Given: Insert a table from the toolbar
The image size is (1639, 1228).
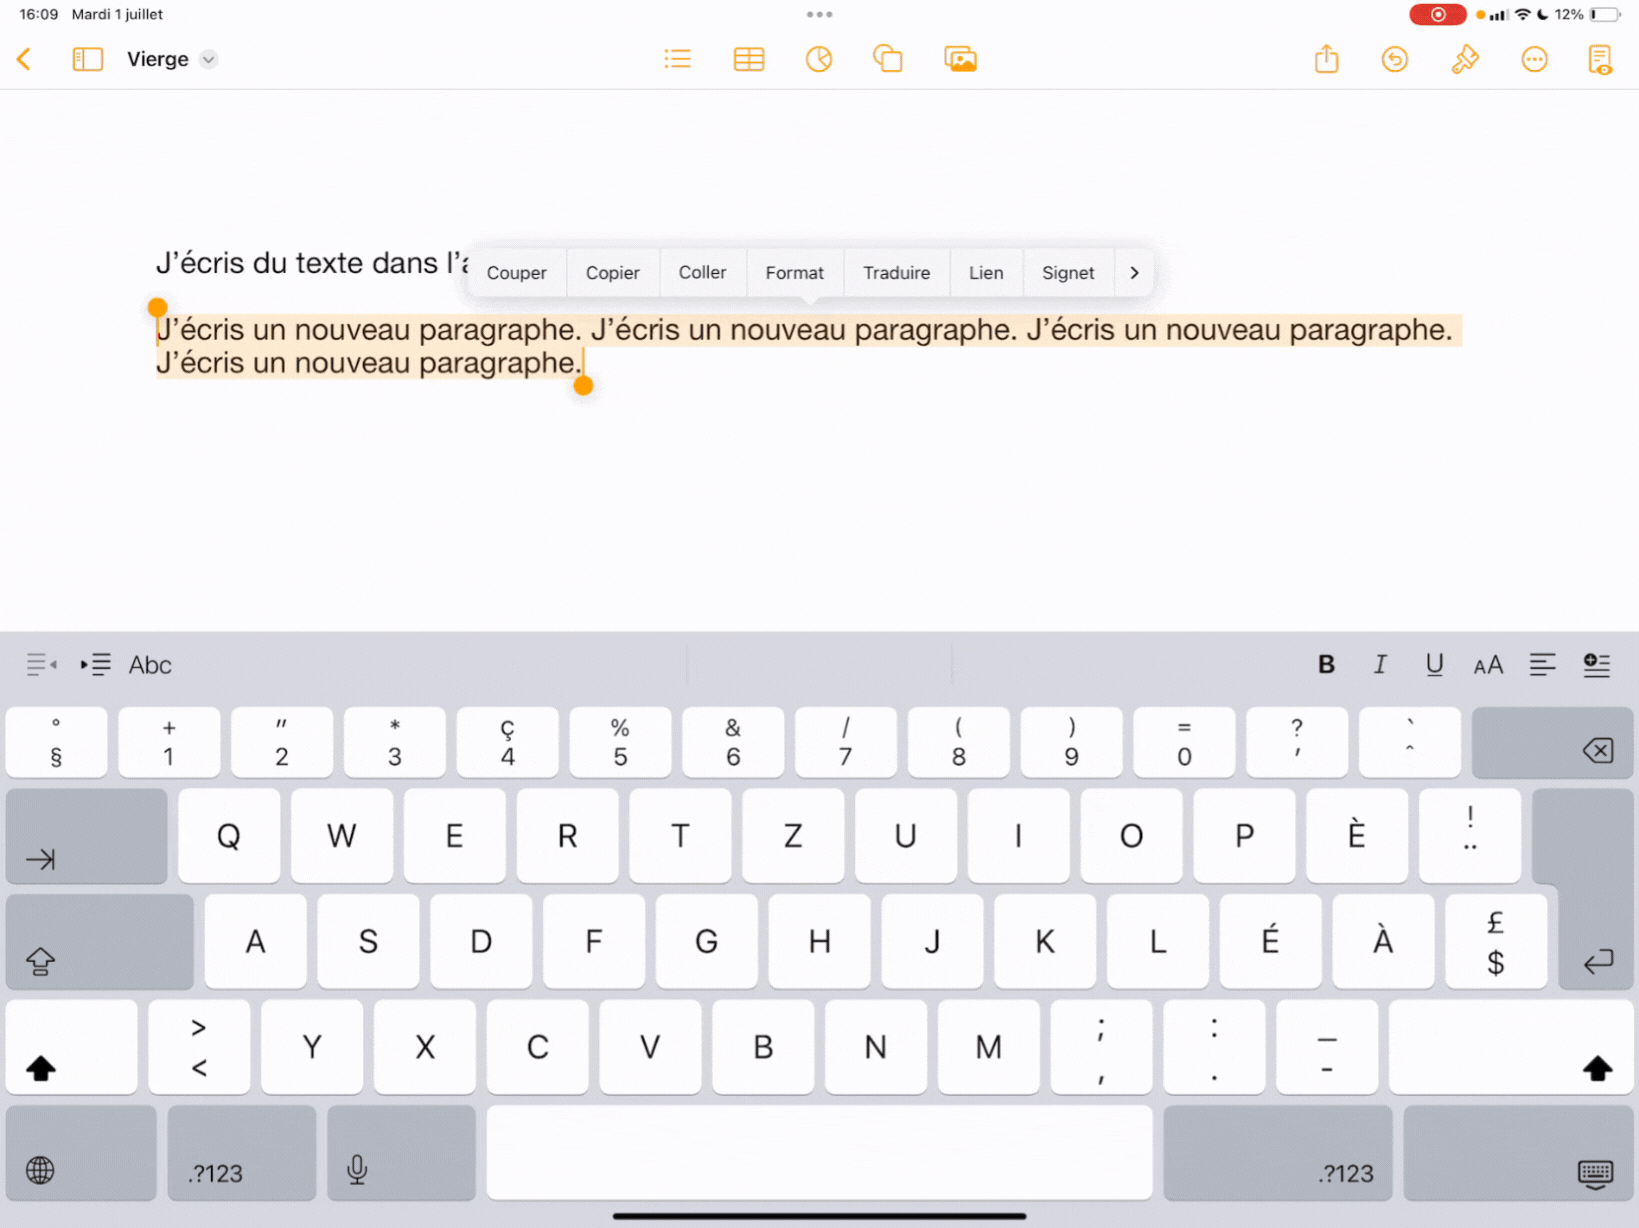Looking at the screenshot, I should pos(748,59).
